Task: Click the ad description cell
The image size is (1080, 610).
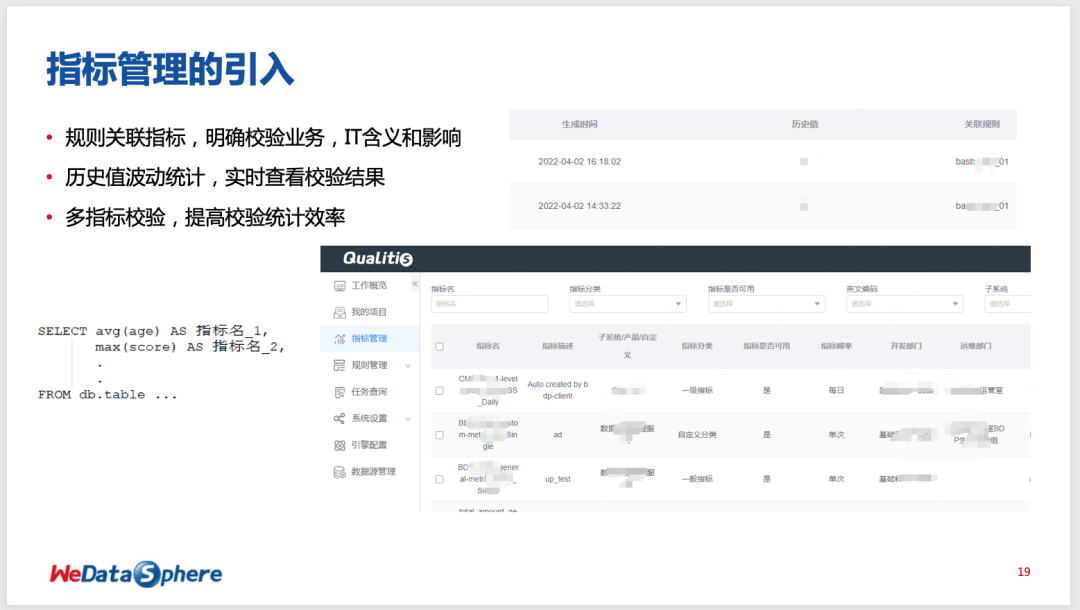Action: 558,435
